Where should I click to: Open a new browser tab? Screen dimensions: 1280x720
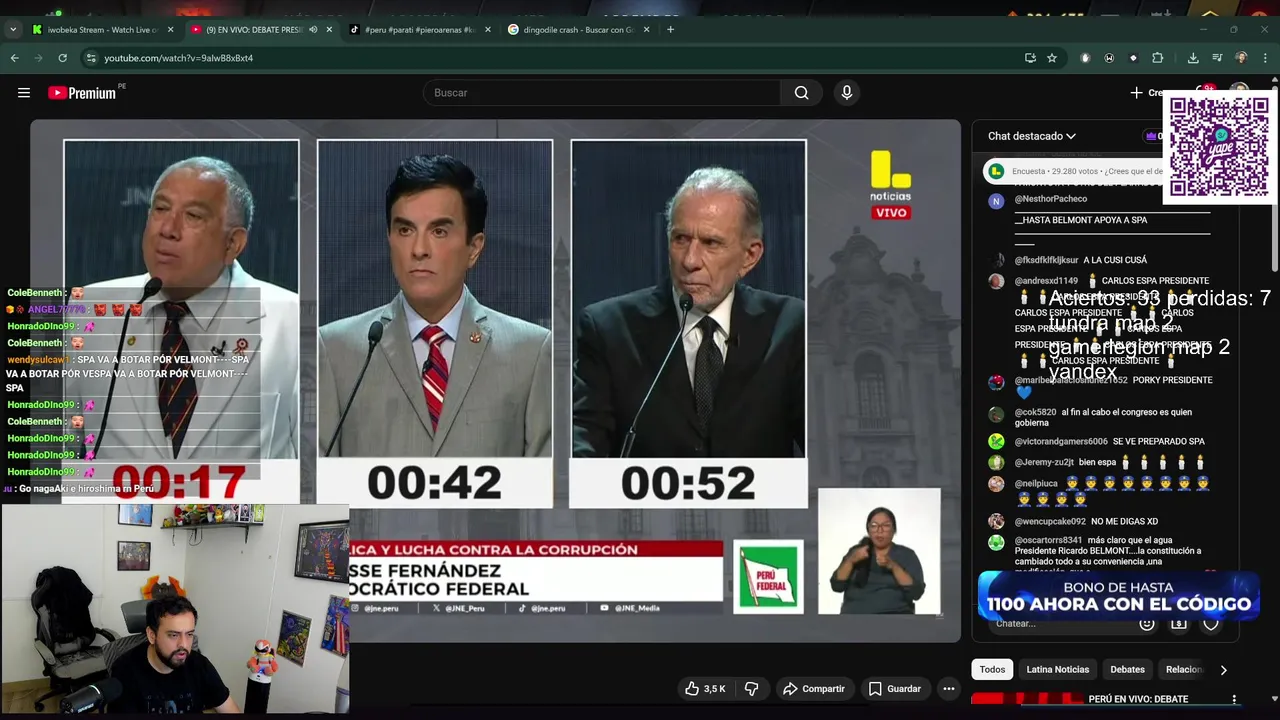[670, 29]
